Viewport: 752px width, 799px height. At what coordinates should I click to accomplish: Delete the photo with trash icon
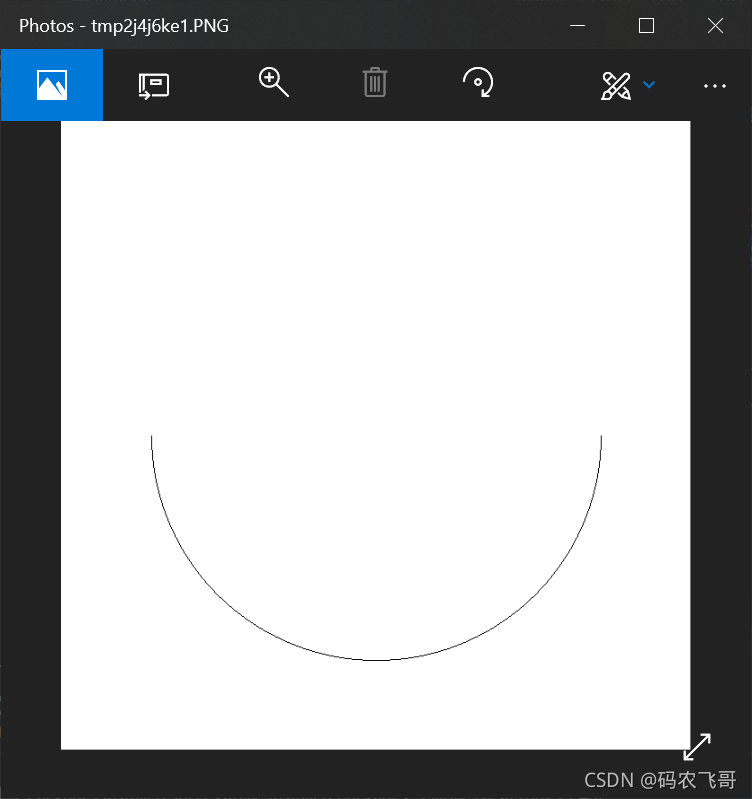click(375, 82)
